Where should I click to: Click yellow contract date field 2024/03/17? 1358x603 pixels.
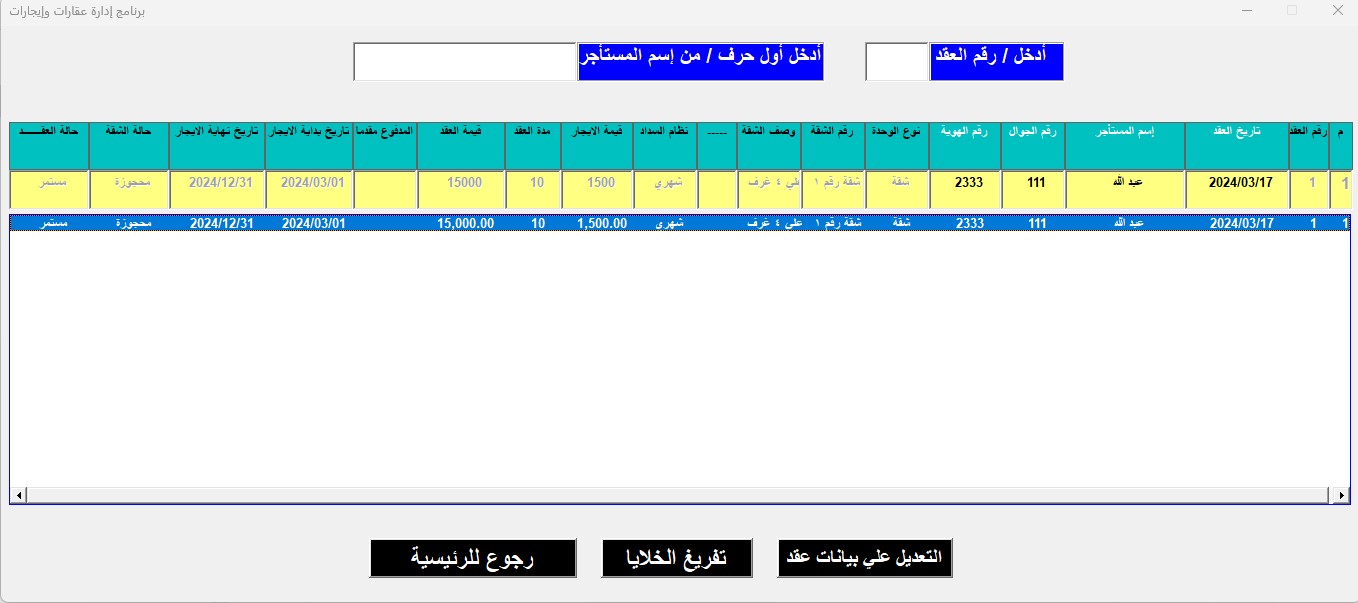point(1237,189)
